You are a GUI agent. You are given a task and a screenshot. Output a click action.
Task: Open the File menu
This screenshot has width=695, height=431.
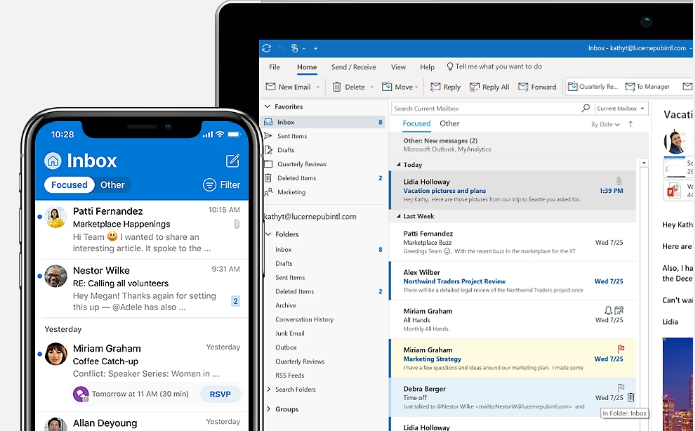(274, 67)
